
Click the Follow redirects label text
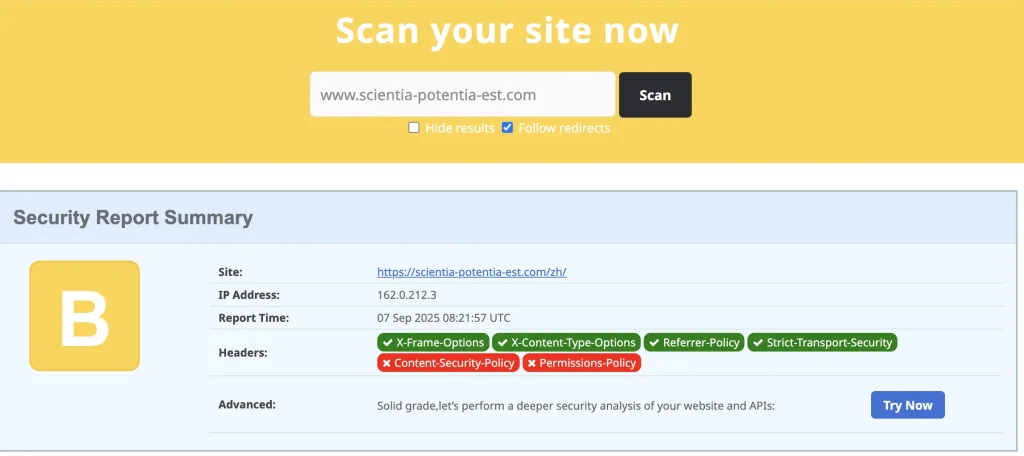point(564,128)
